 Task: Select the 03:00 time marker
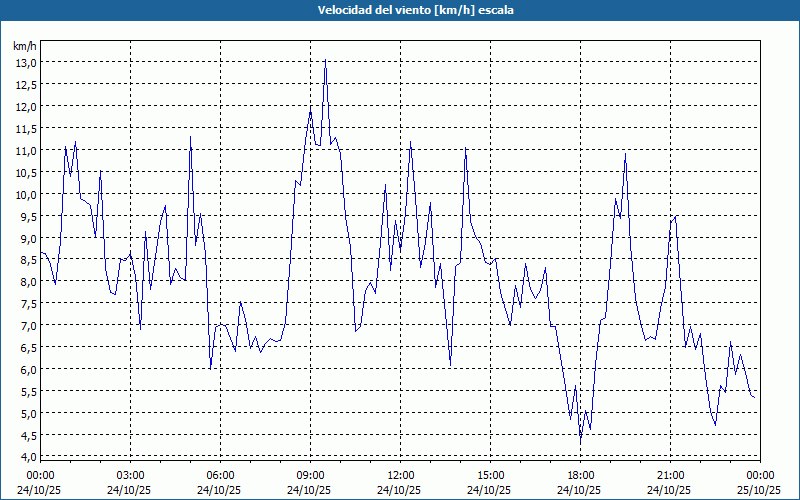[130, 475]
